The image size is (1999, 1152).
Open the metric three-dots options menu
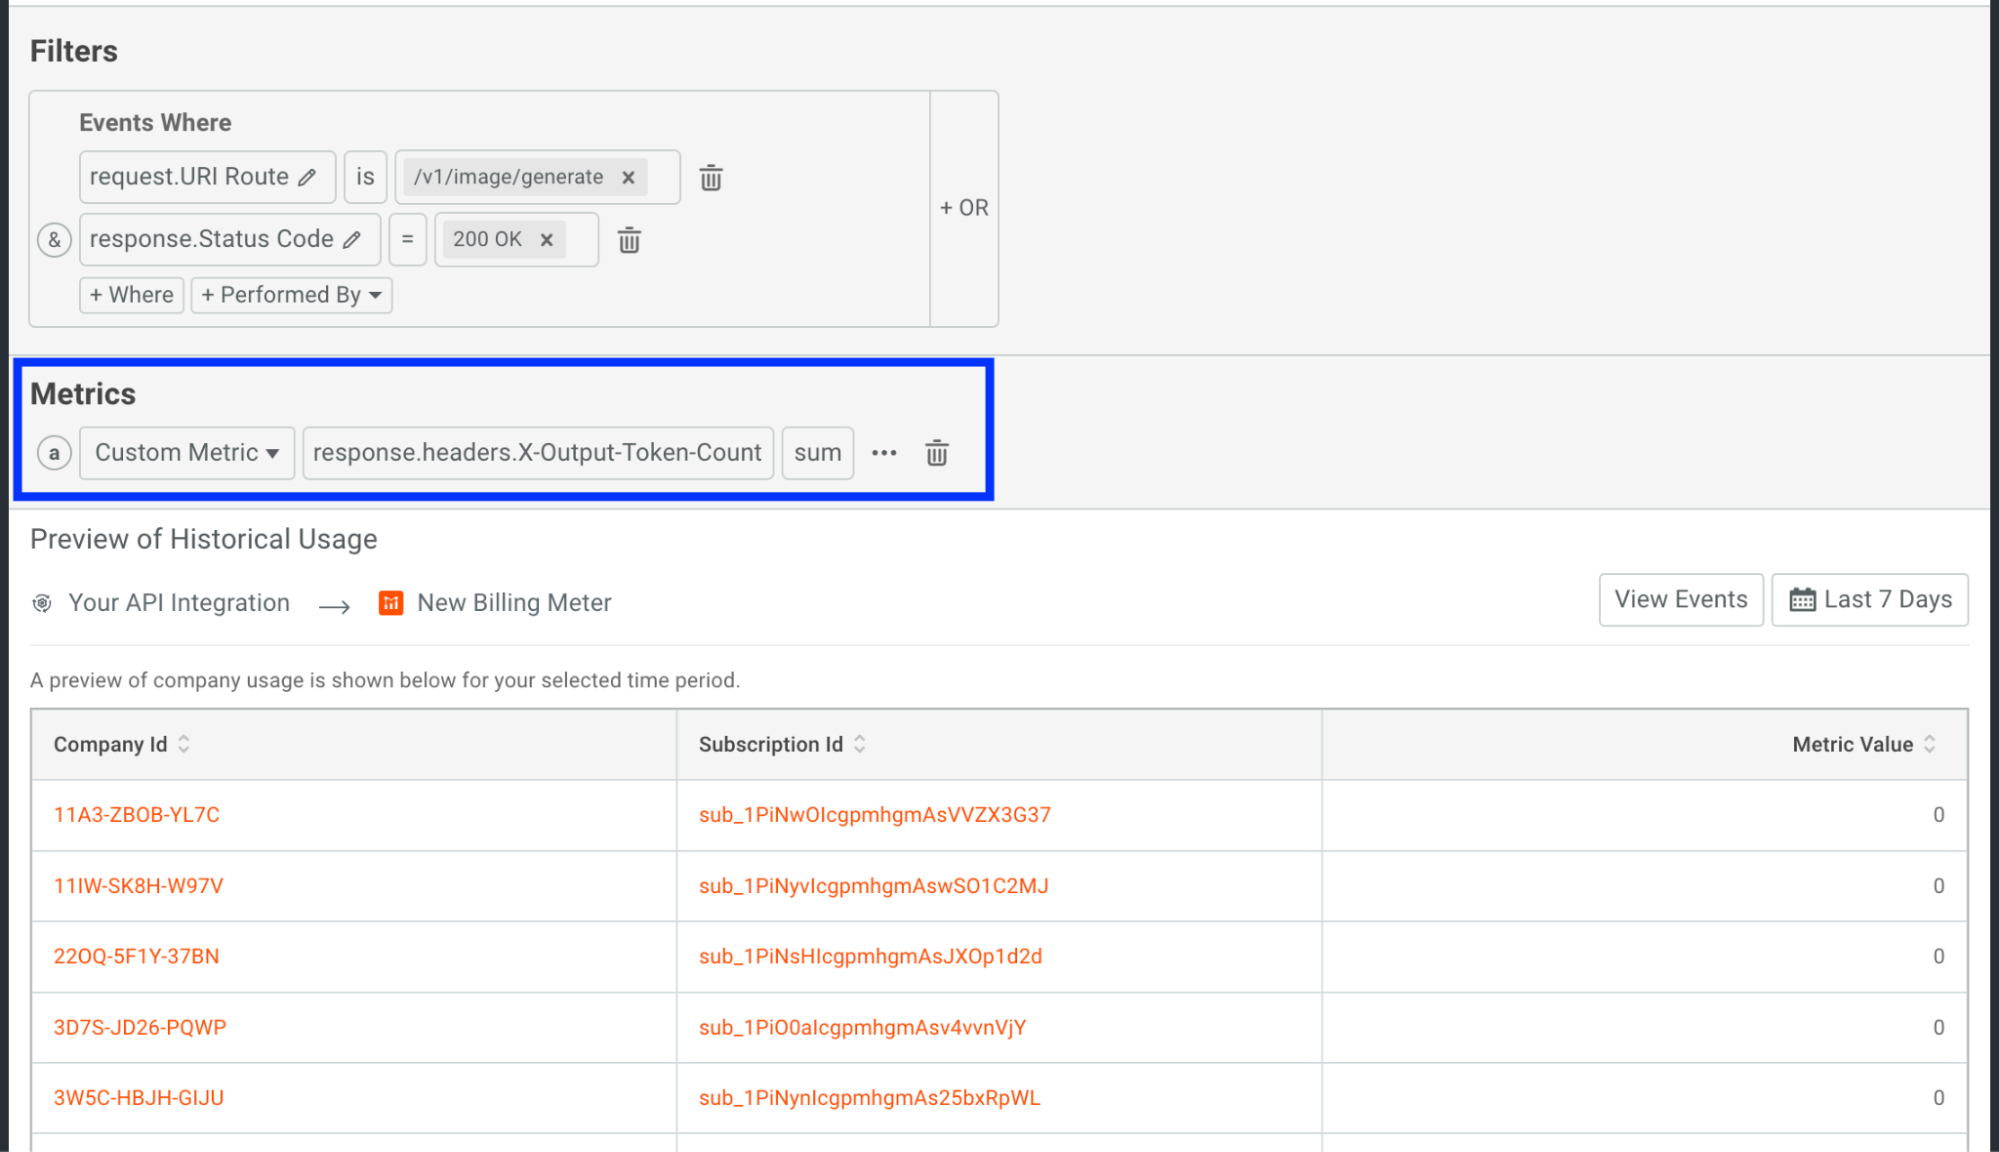pyautogui.click(x=884, y=453)
